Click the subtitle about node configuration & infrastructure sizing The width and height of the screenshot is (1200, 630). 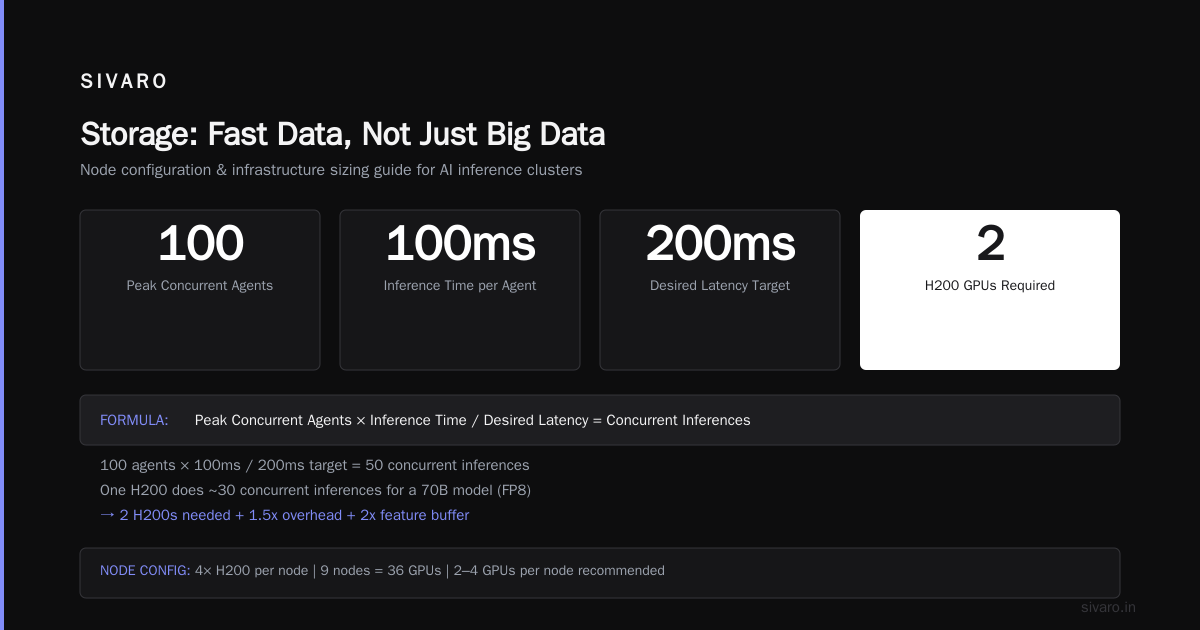[x=331, y=170]
